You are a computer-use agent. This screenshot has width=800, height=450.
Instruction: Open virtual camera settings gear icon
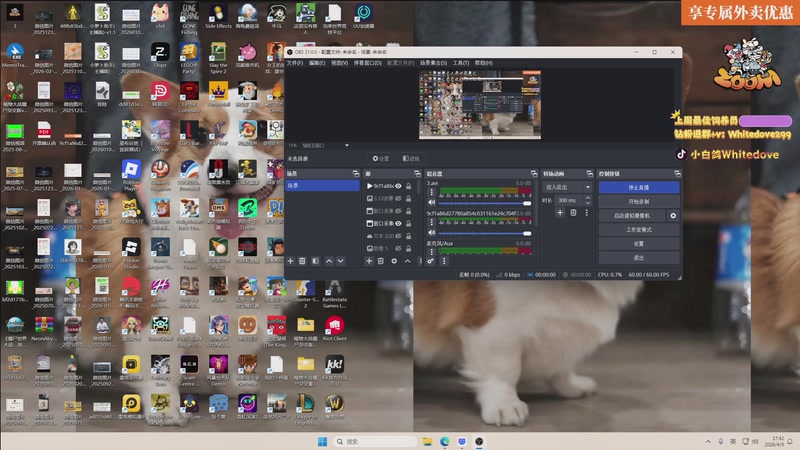673,216
